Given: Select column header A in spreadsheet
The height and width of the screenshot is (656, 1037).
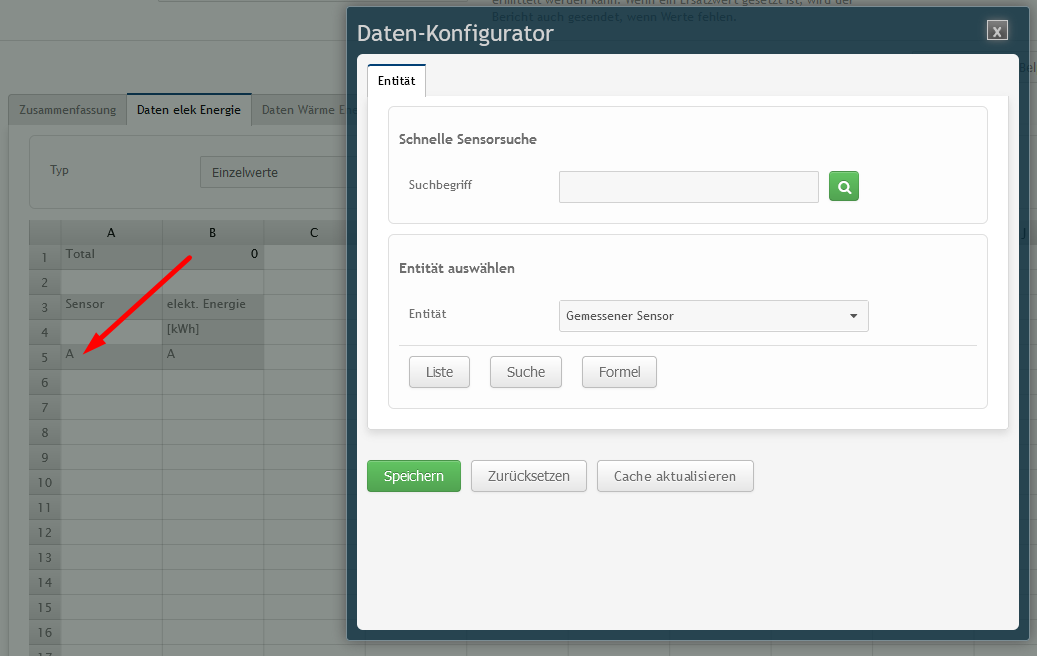Looking at the screenshot, I should click(111, 233).
